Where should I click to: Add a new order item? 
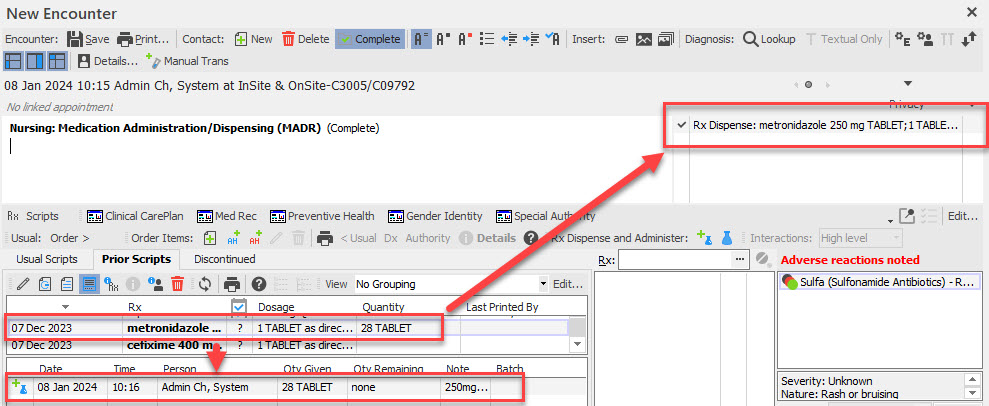[211, 238]
